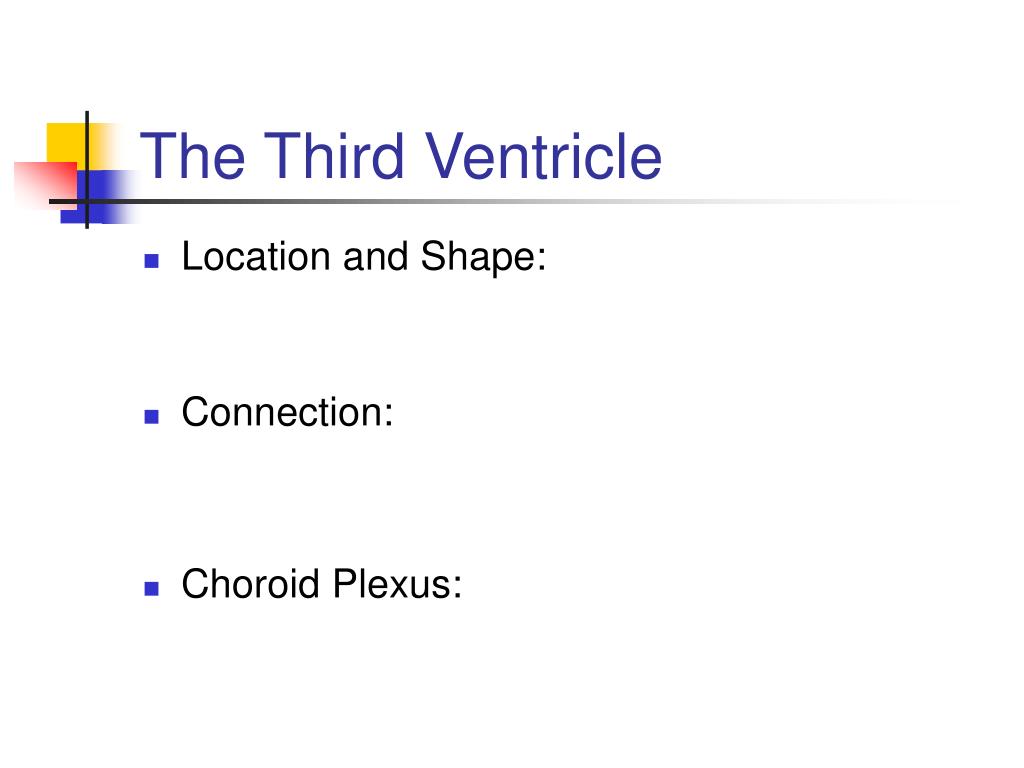Click the vertical black line in logo
This screenshot has width=1024, height=768.
click(87, 170)
